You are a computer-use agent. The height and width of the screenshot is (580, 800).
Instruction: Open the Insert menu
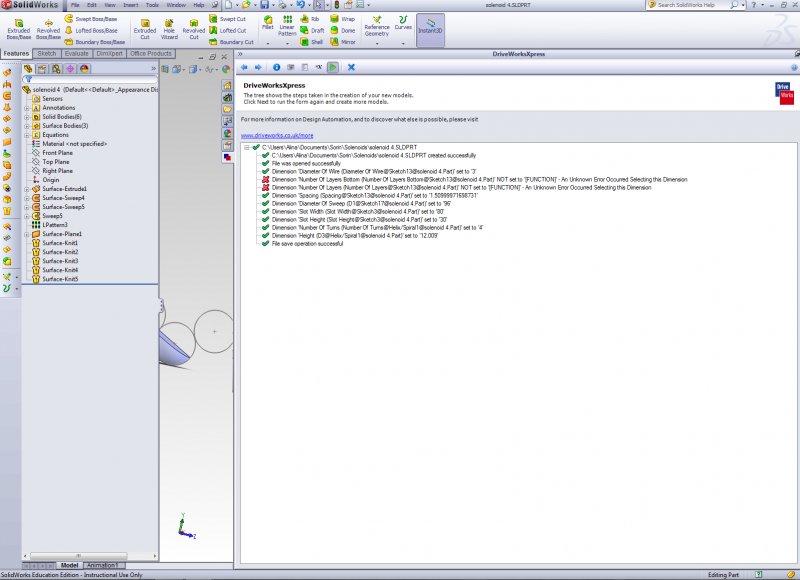tap(131, 5)
